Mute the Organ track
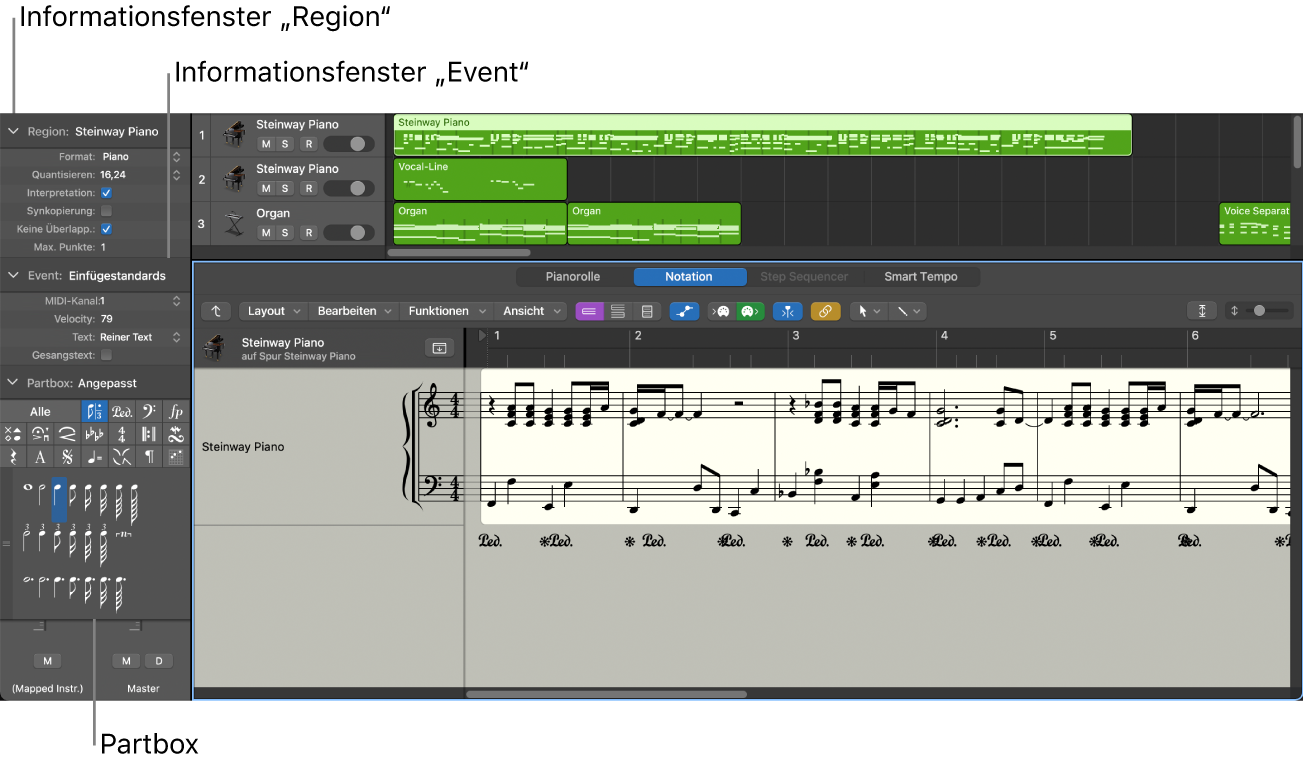Screen dimensions: 1303x761 tap(265, 233)
